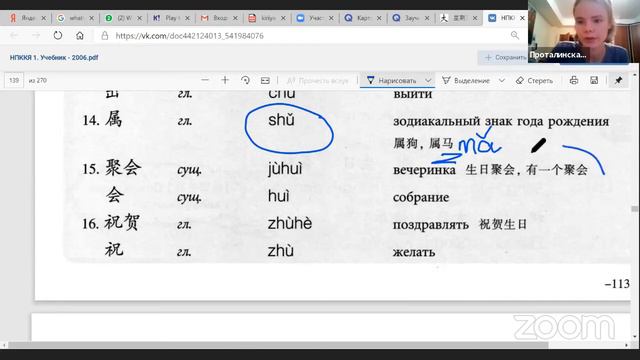Click the search magnifier in address bar
Screen dimensions: 640x360
pyautogui.click(x=515, y=36)
